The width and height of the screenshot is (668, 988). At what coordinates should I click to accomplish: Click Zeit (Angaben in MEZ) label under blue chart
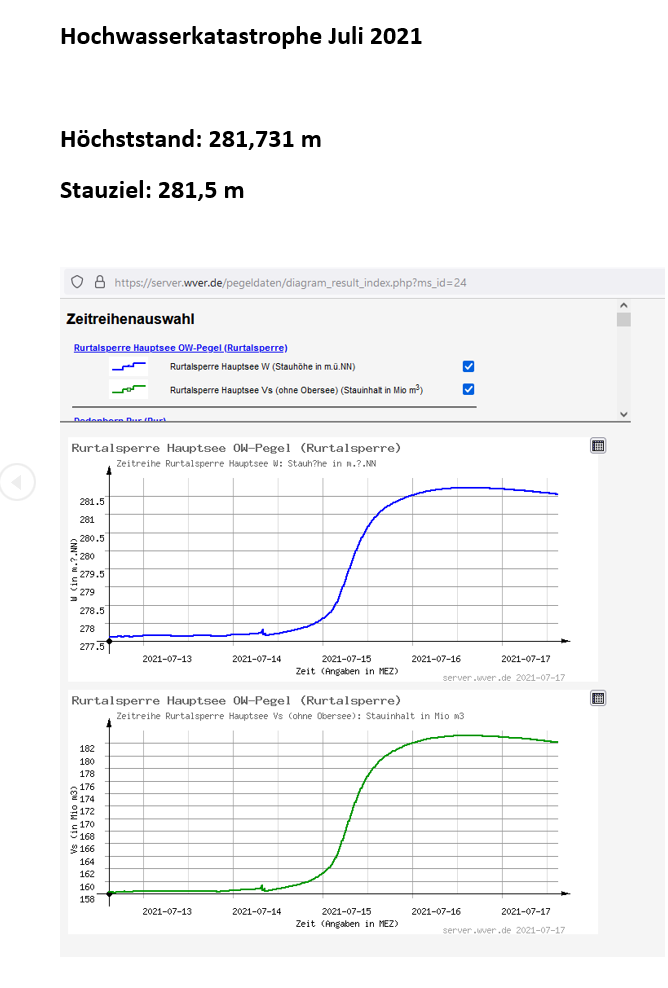coord(347,672)
